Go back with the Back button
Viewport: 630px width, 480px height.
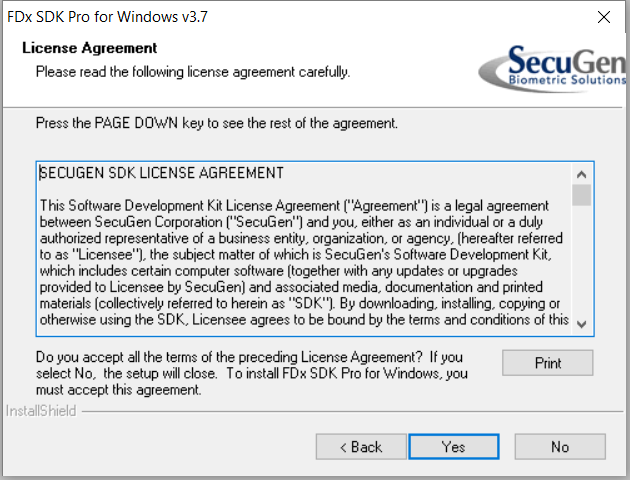[x=361, y=447]
